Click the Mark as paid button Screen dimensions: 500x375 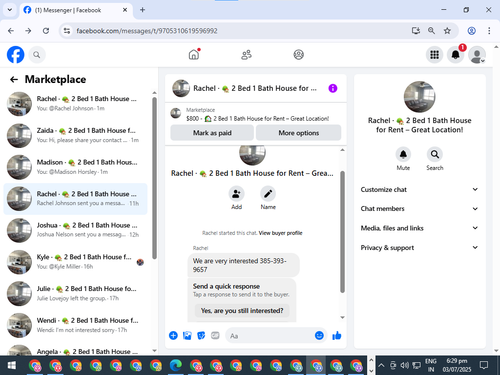coord(212,133)
